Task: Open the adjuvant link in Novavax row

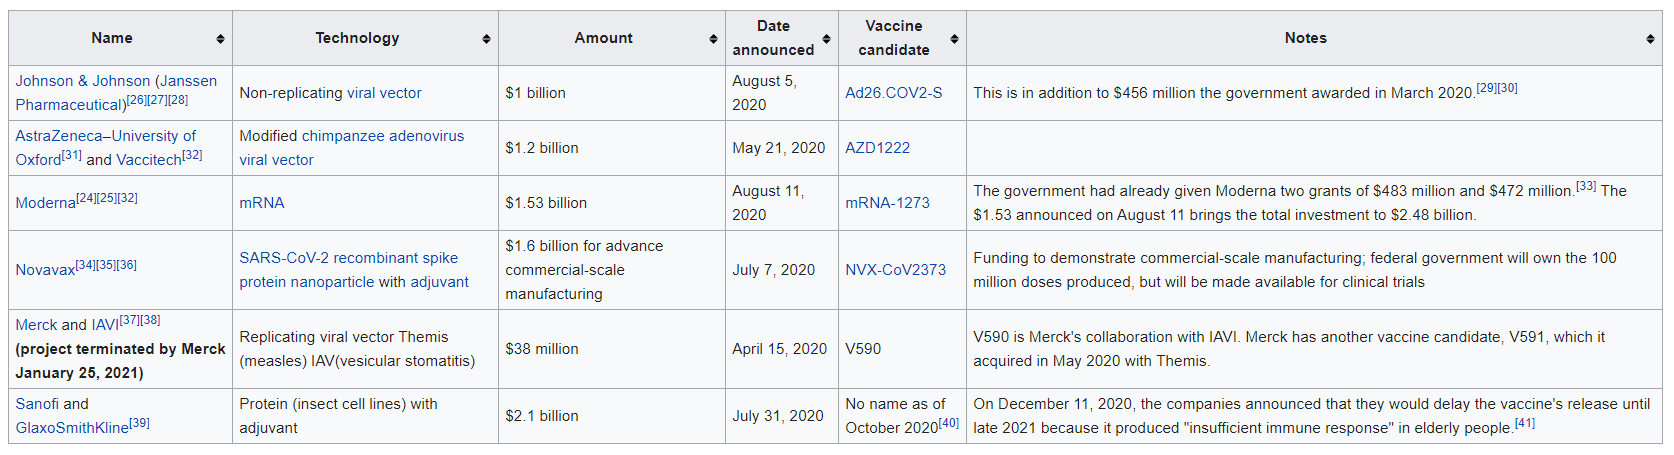Action: pos(439,282)
